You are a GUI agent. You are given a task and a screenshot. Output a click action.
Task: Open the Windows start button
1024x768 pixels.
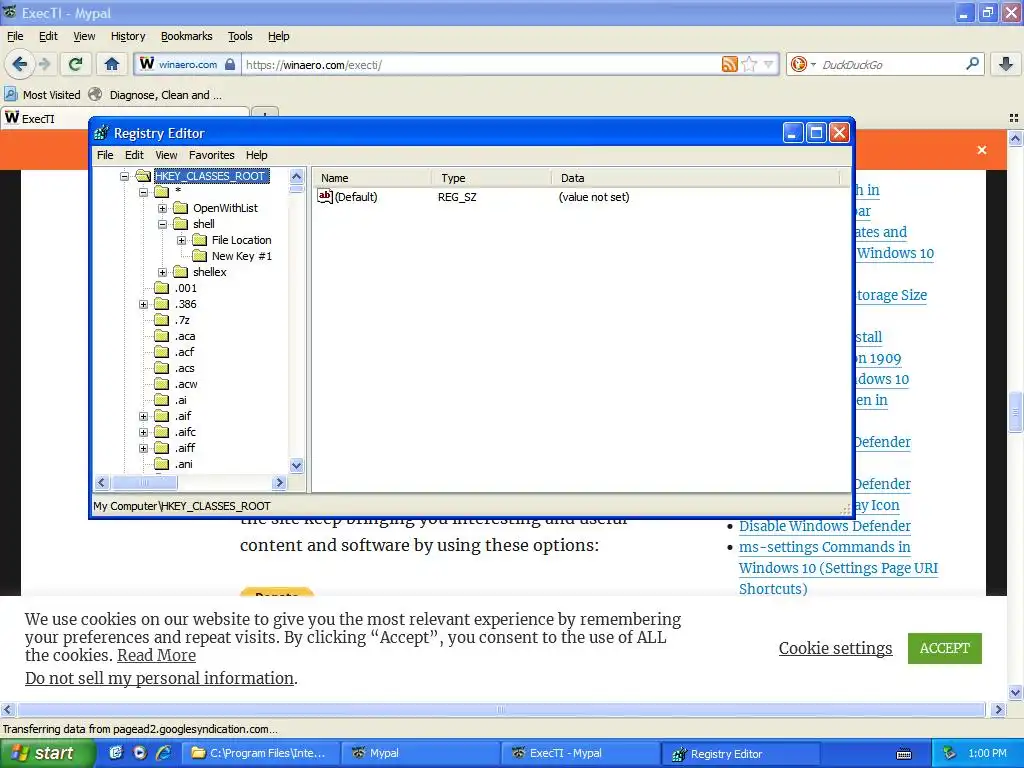47,753
